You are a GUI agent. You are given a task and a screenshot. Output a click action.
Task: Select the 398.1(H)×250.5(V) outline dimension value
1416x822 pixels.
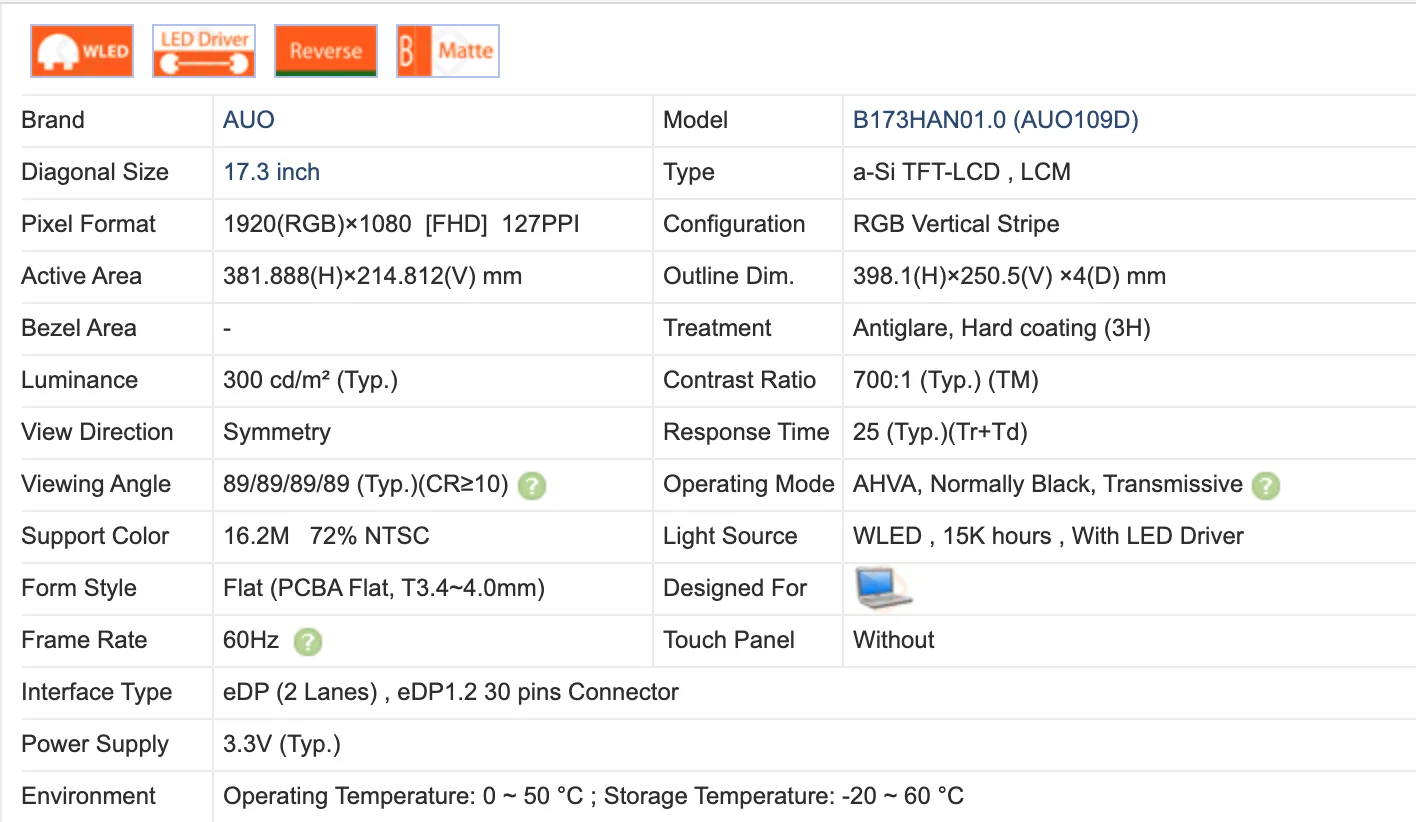[x=1010, y=276]
